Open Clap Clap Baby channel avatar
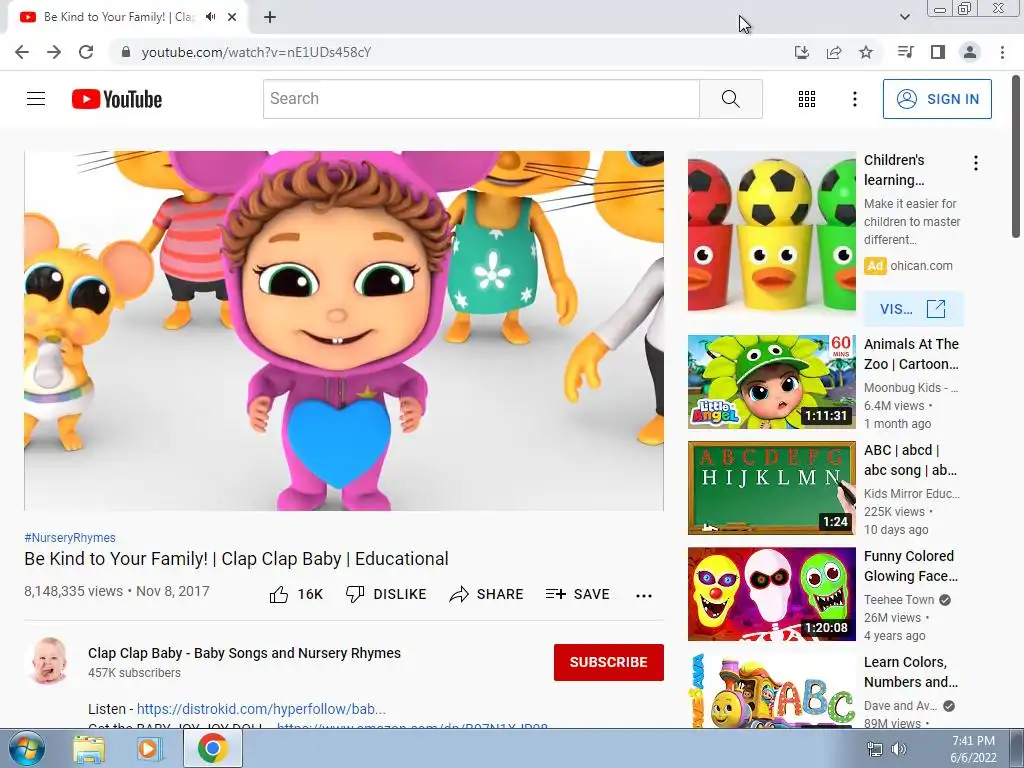Screen dimensions: 1024x768 [48, 662]
